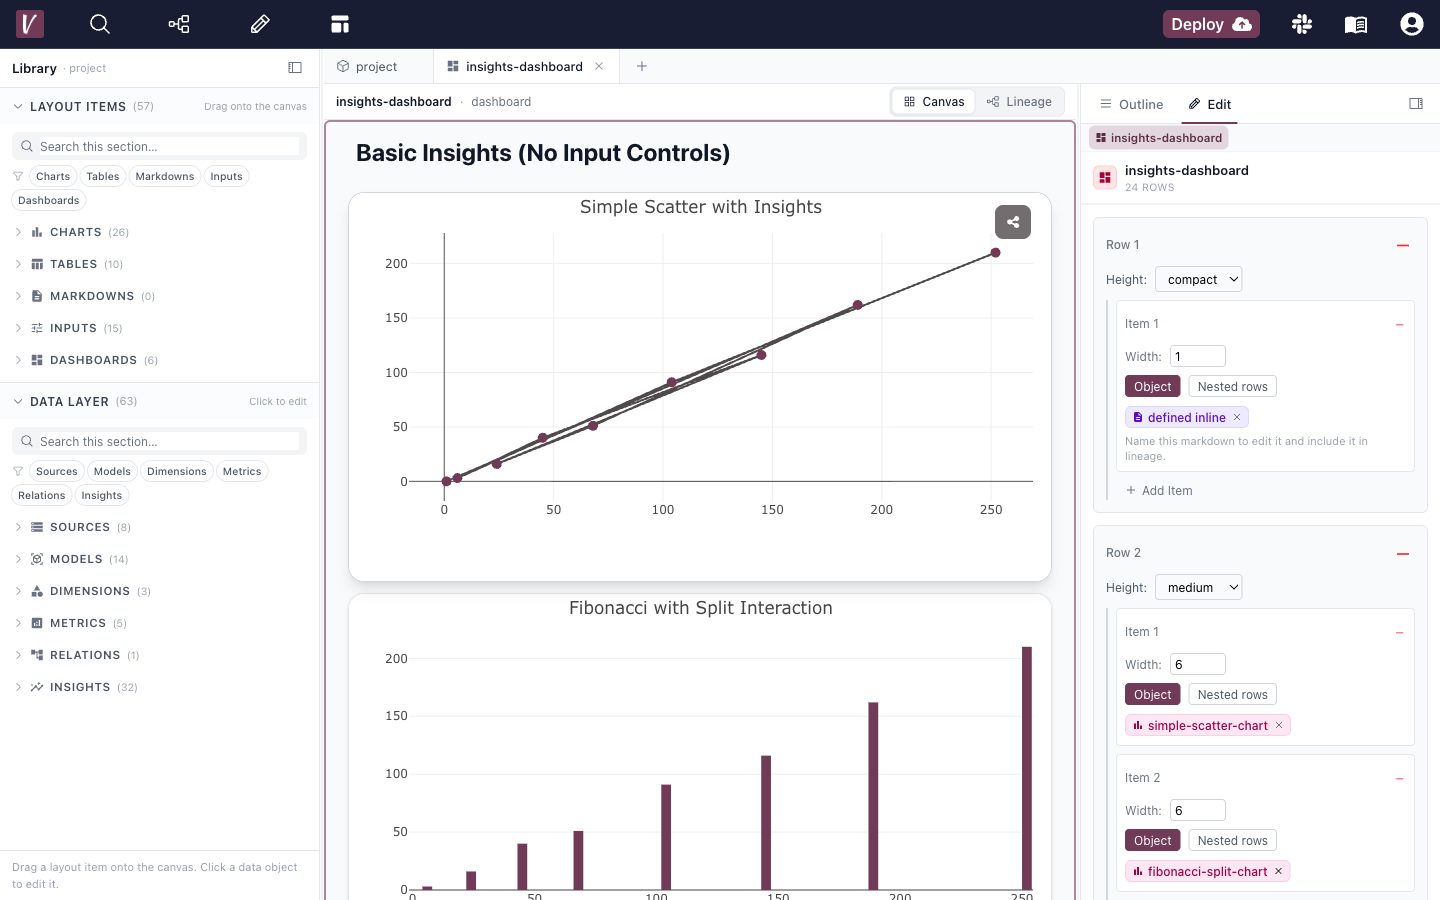Toggle the Dimensions filter chip
Screen dimensions: 1440x900
[x=177, y=471]
